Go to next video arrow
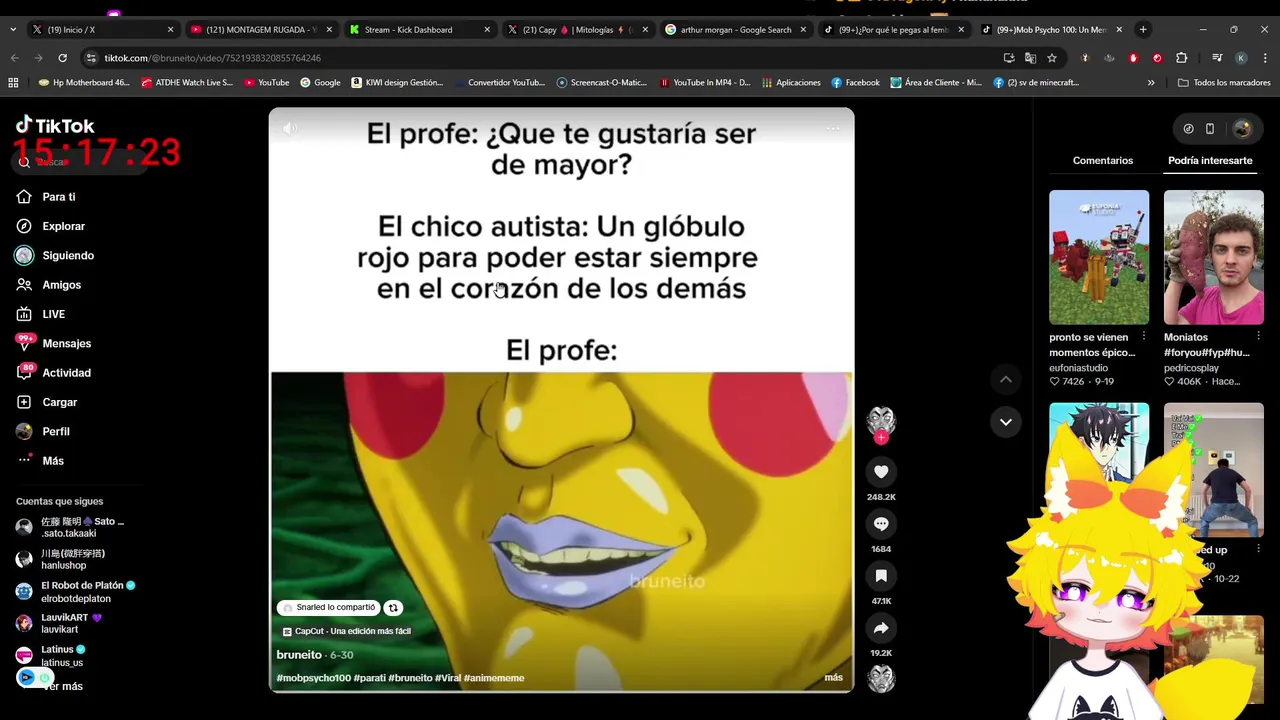Screen dimensions: 1280x720 click(x=1006, y=422)
